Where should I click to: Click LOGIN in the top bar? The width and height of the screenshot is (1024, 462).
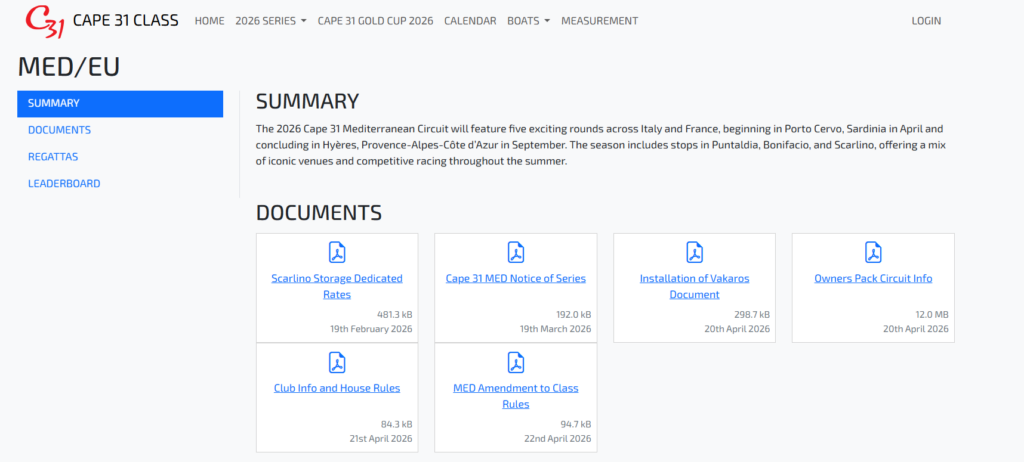coord(926,21)
